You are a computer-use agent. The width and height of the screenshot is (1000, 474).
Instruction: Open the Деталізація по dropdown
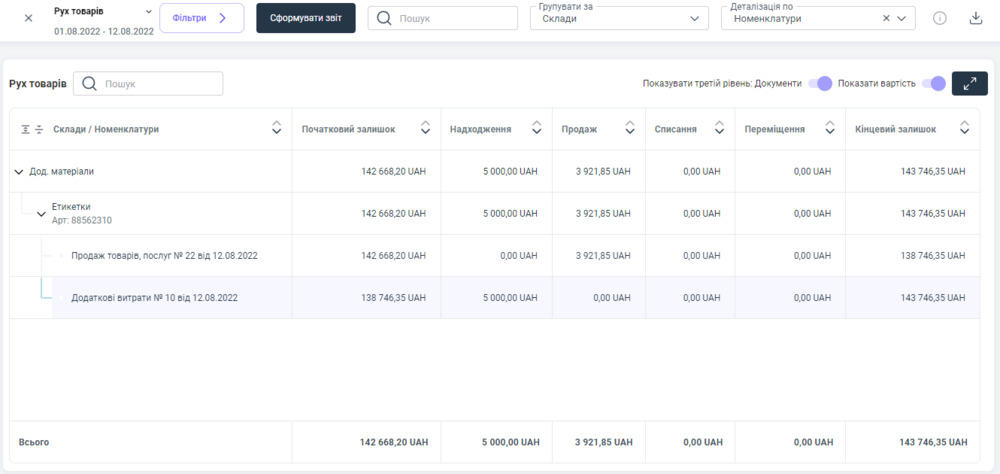pyautogui.click(x=903, y=18)
